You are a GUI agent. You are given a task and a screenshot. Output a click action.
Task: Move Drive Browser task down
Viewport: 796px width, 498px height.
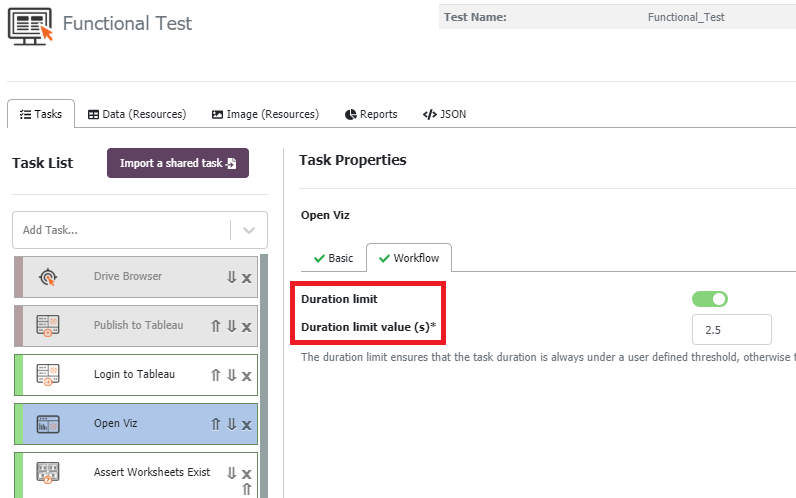(231, 277)
